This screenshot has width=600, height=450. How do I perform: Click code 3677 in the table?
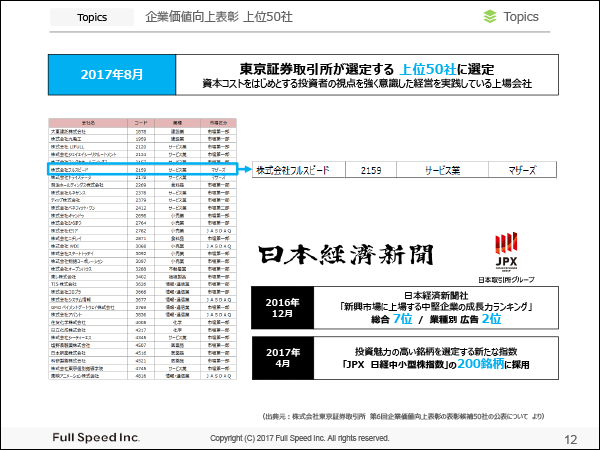(141, 300)
